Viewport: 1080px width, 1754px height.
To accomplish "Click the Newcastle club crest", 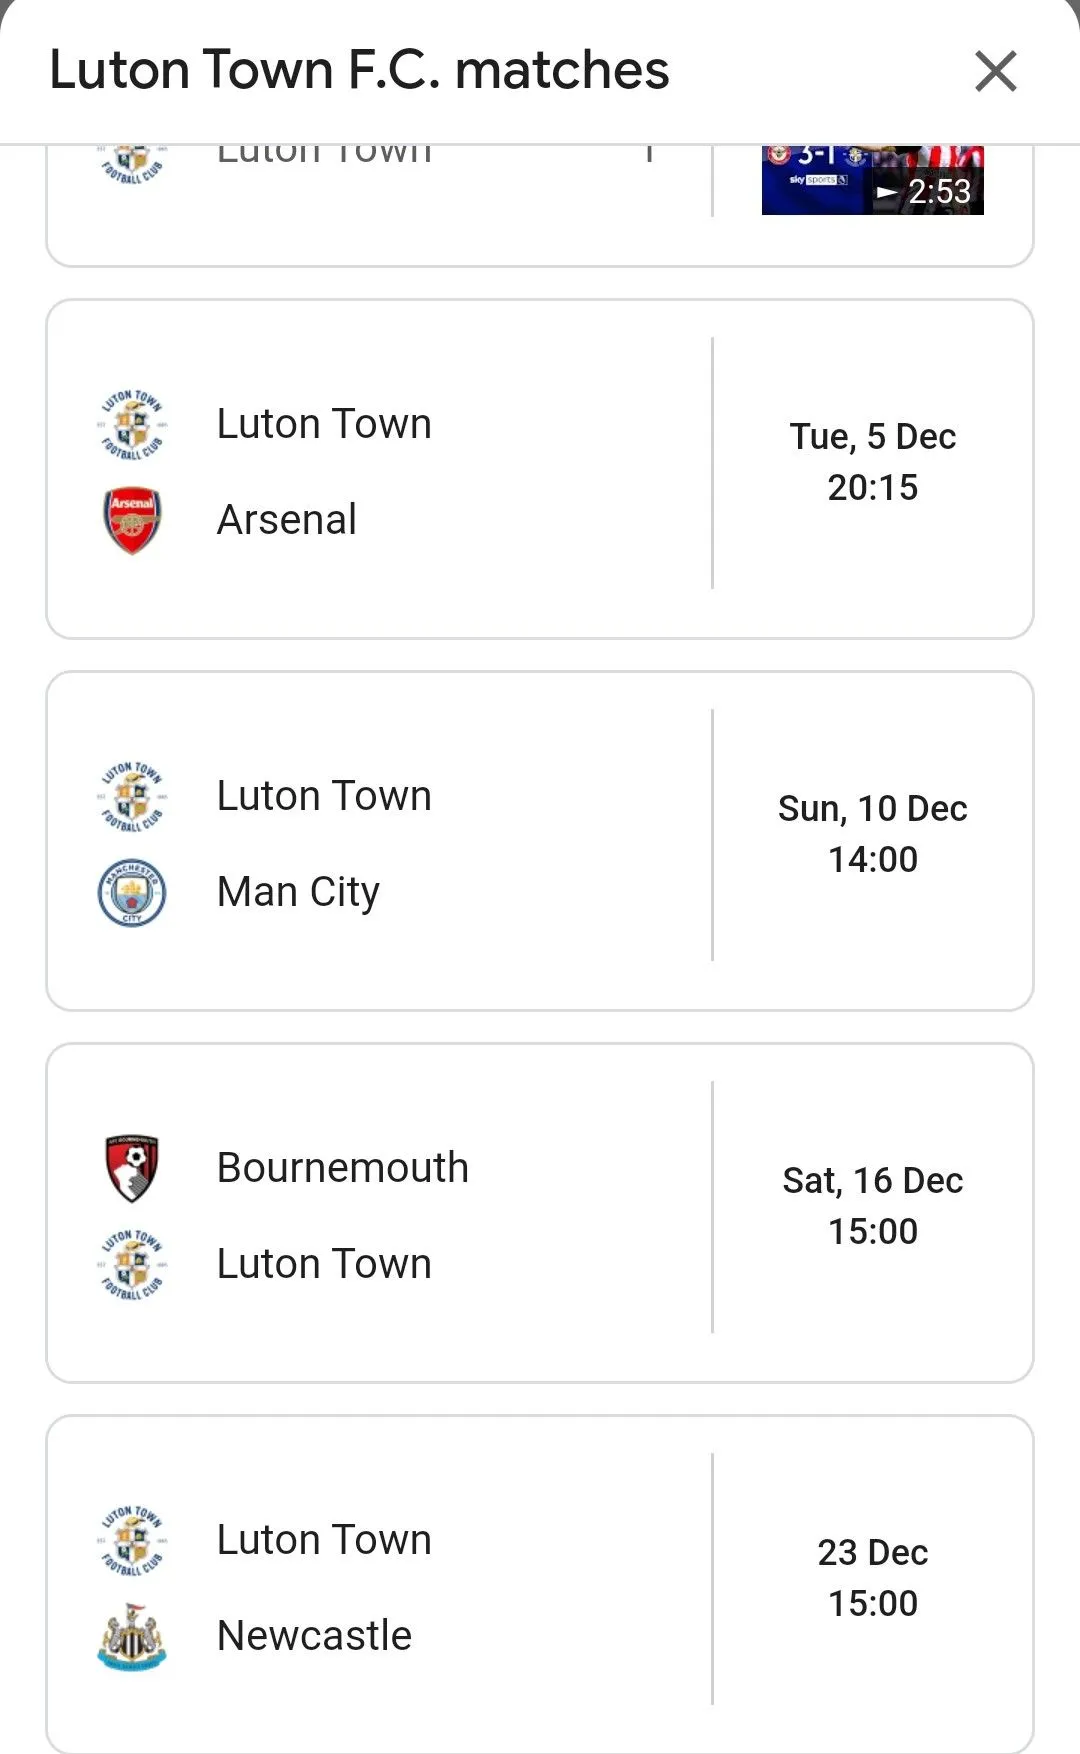I will point(132,1636).
